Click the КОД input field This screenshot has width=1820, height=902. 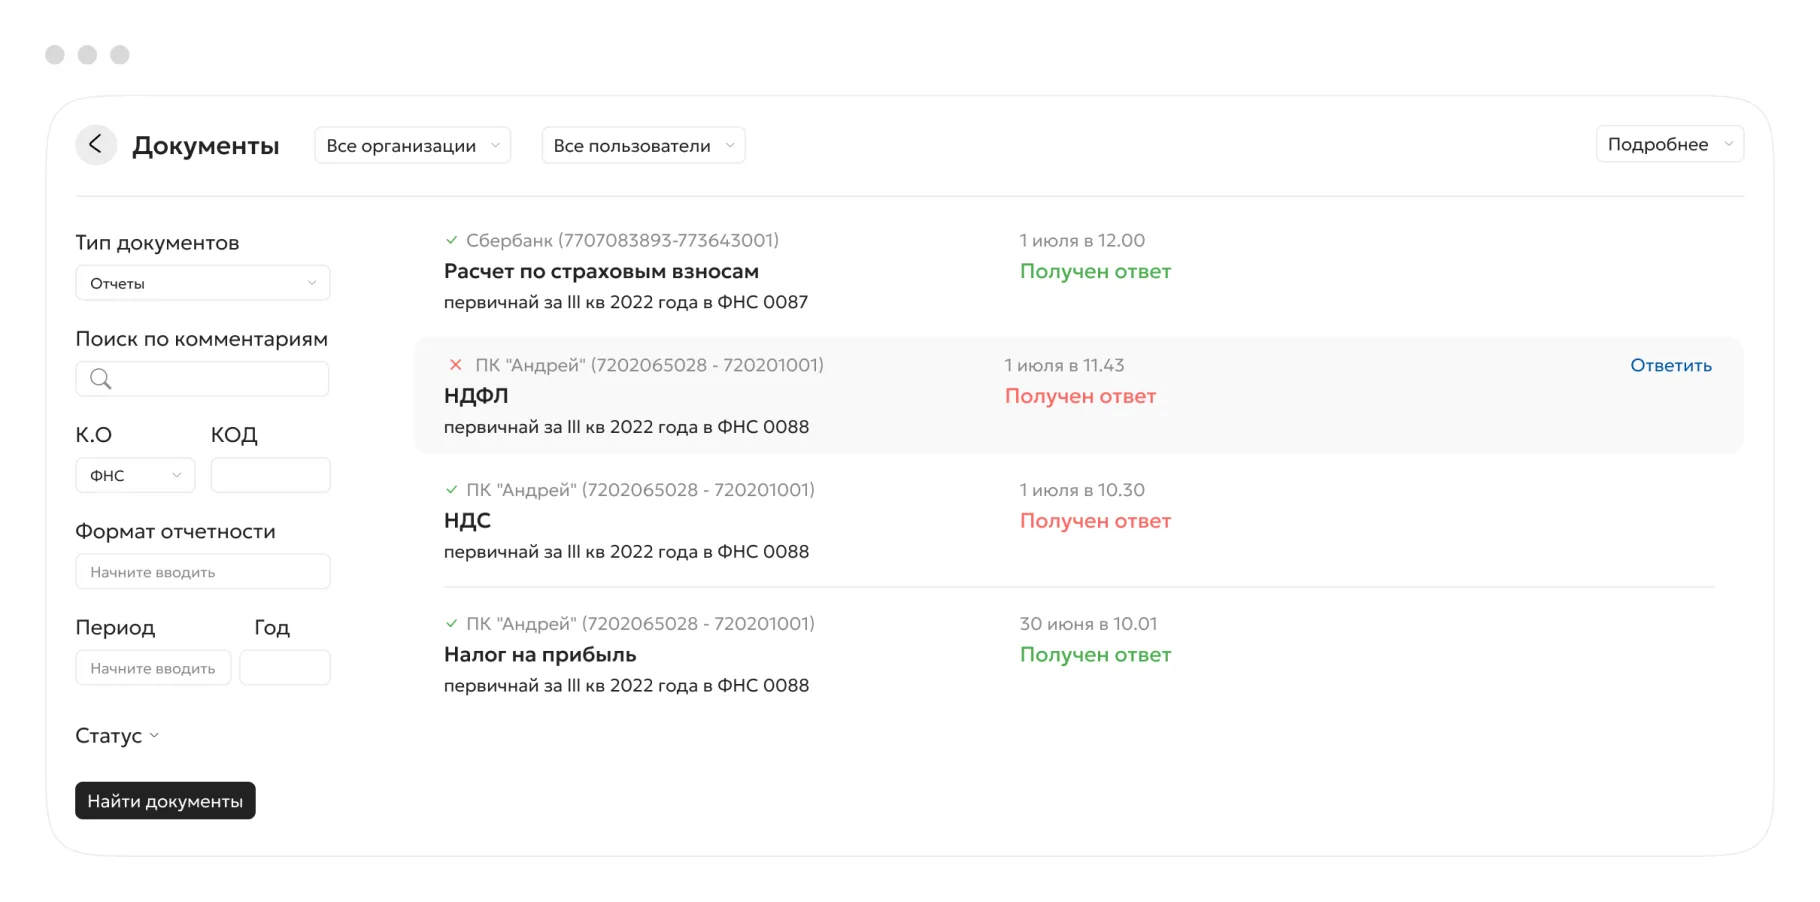coord(271,475)
